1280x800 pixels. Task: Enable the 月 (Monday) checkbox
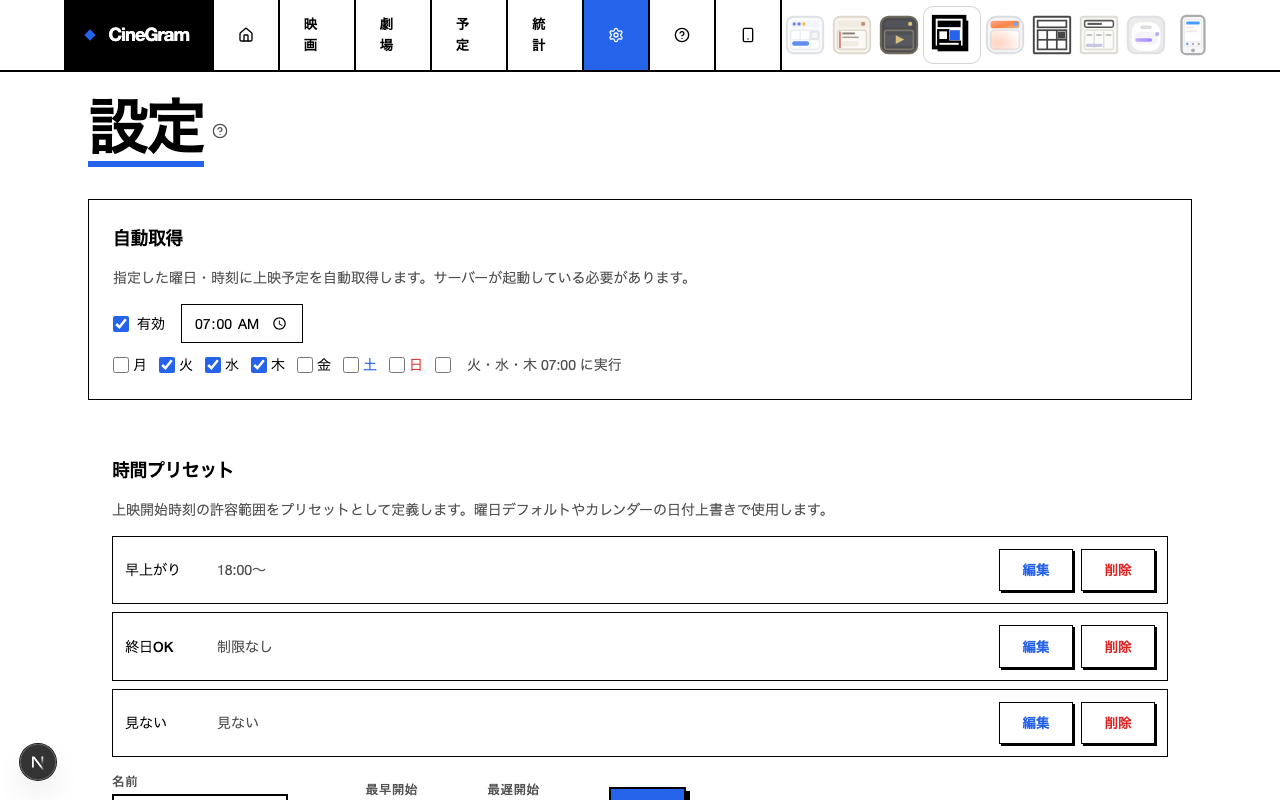click(x=120, y=364)
